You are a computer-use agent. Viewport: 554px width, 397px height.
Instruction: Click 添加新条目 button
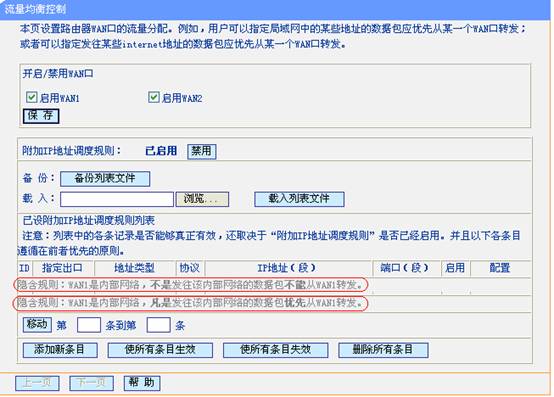click(x=60, y=350)
